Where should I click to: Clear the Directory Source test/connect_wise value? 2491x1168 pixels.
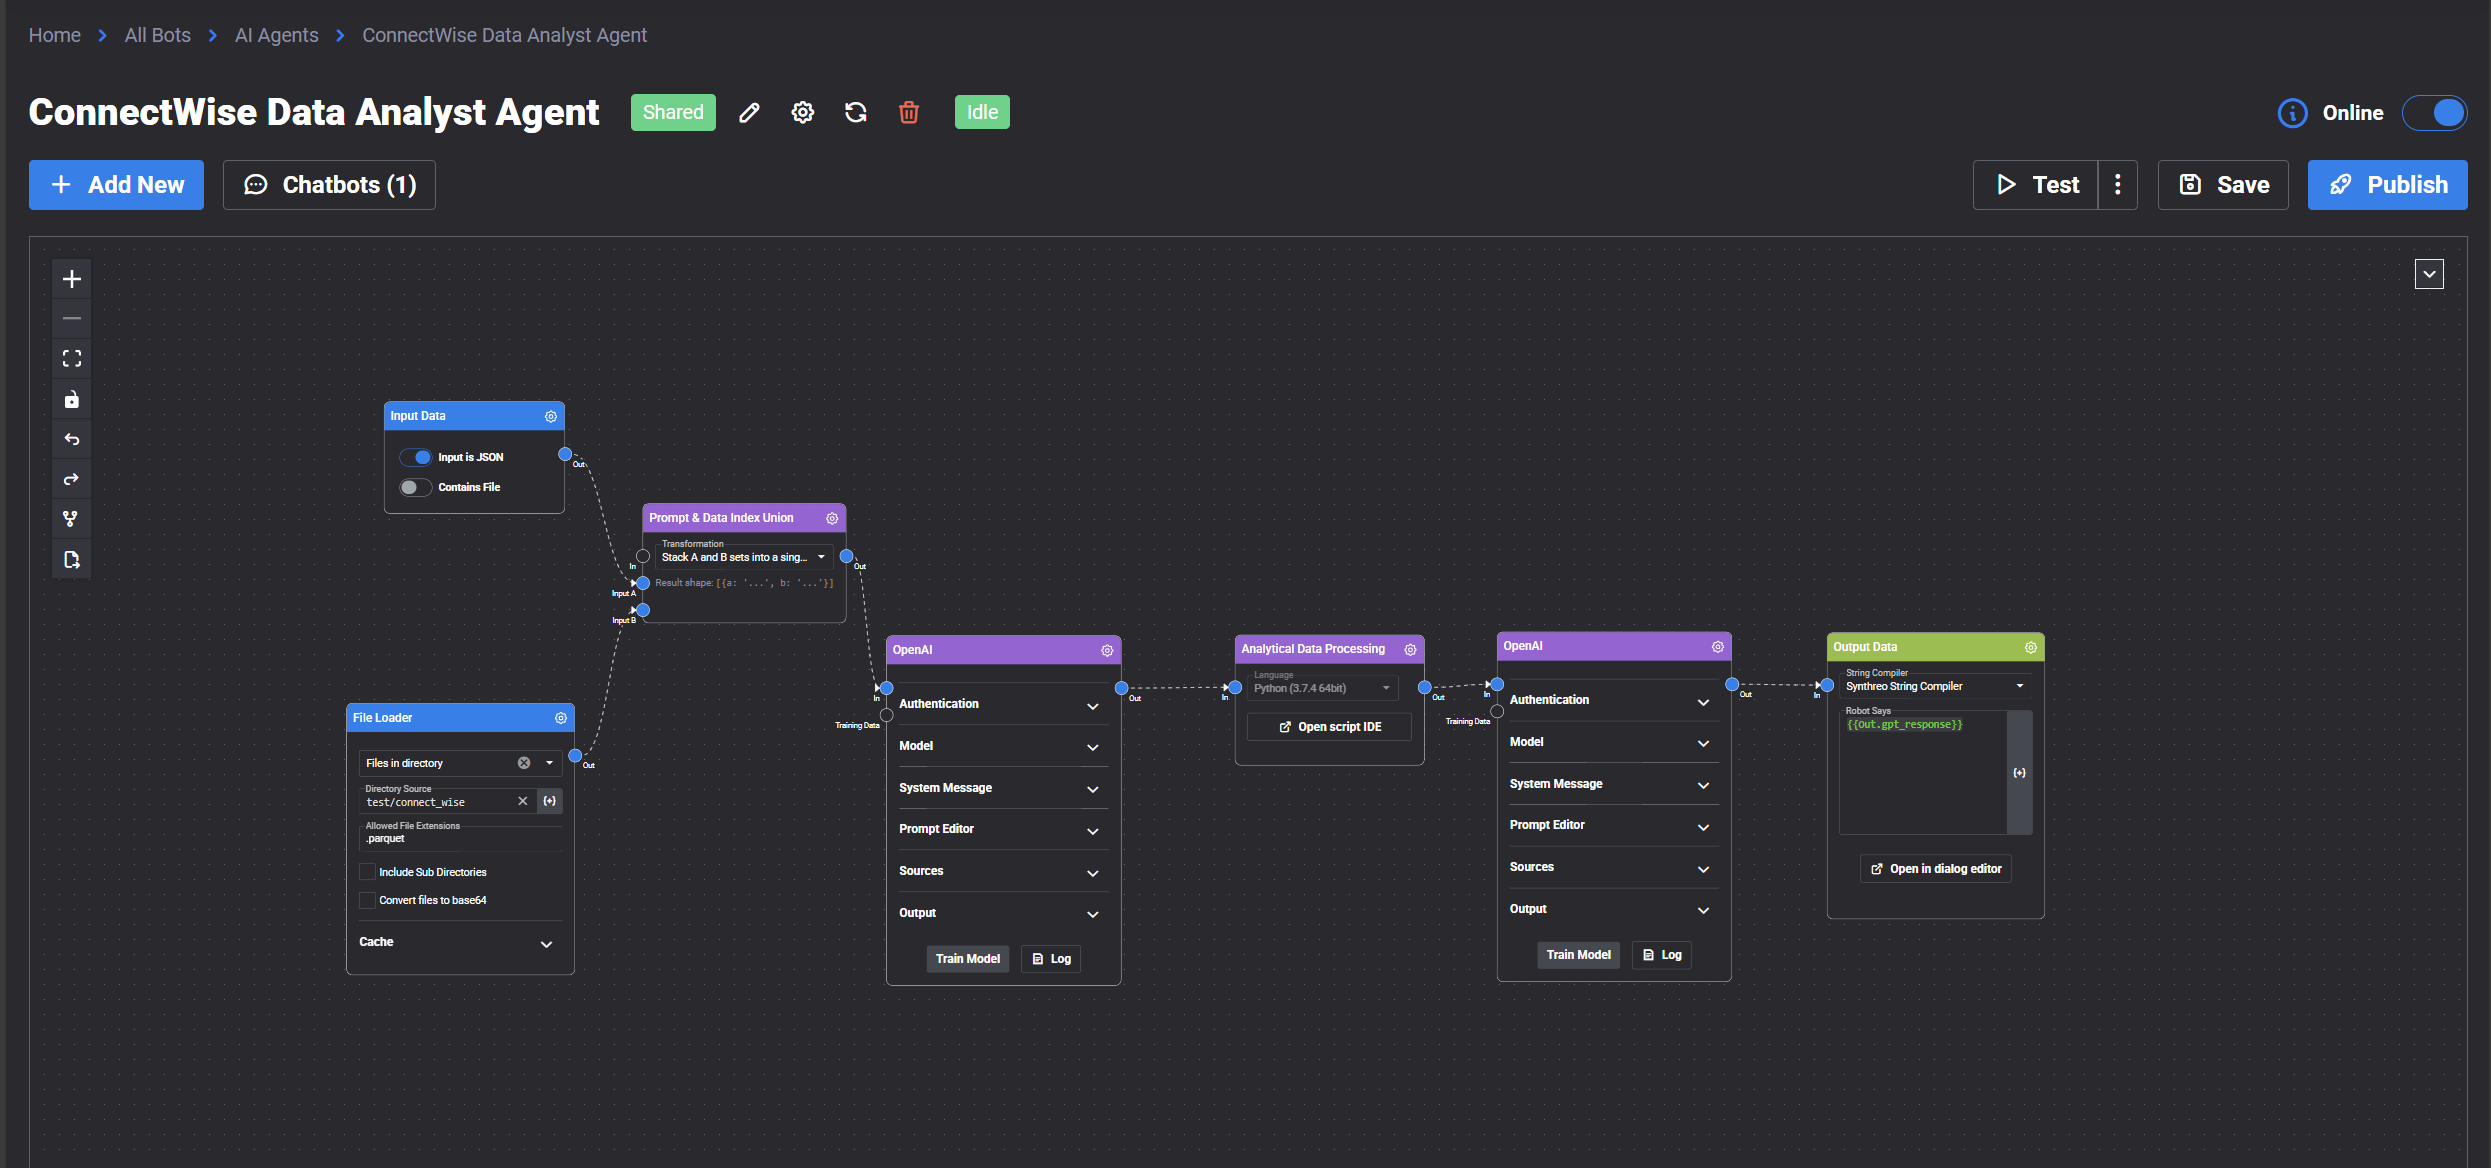coord(522,801)
